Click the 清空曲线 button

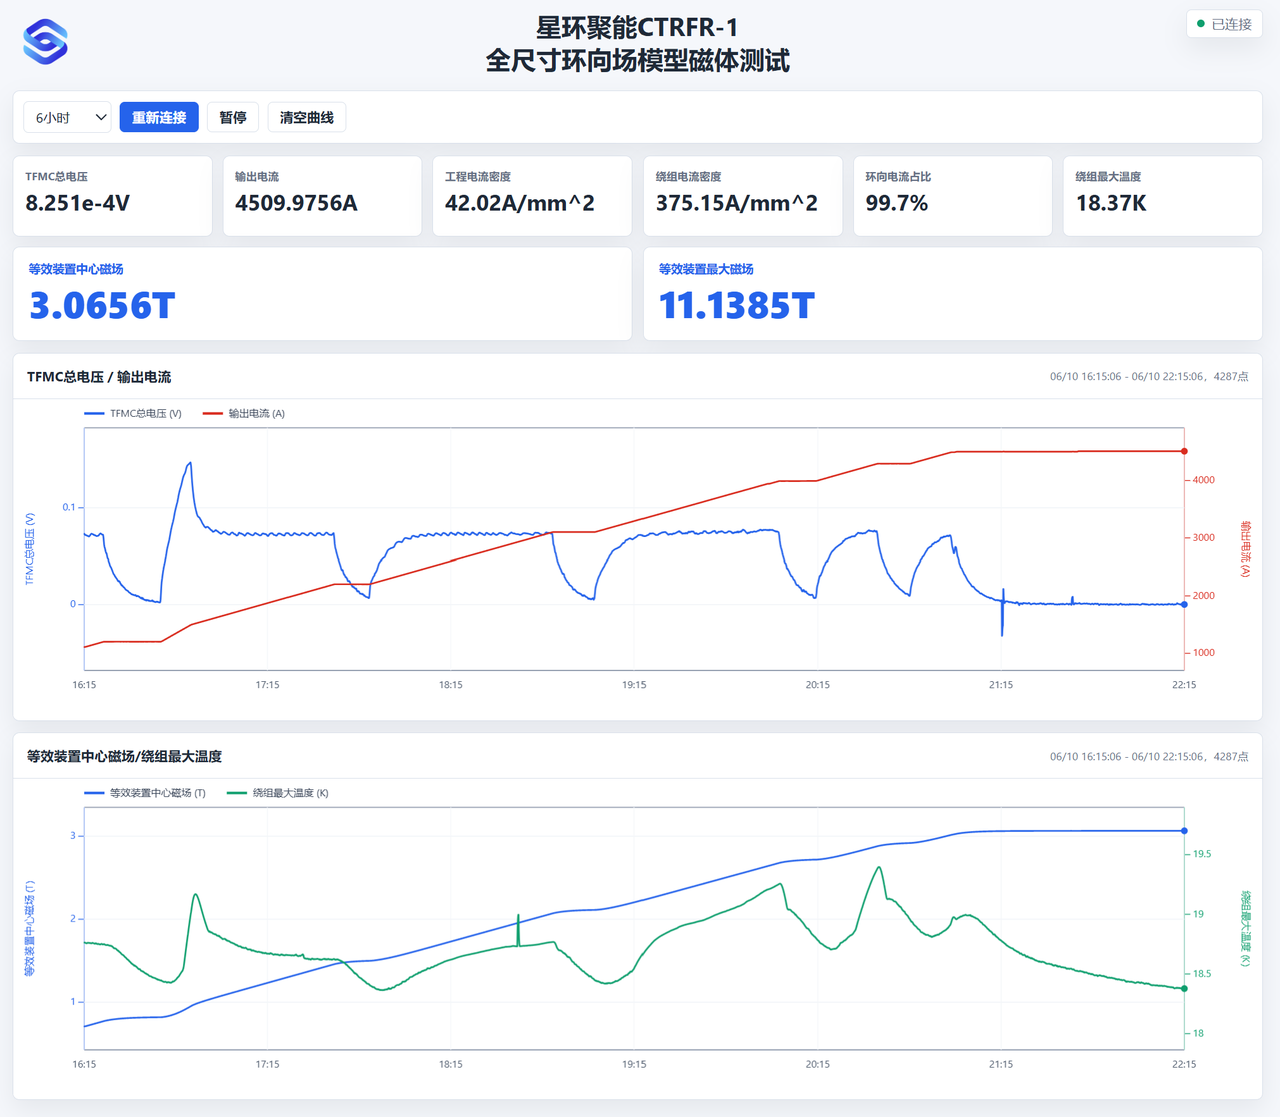point(307,117)
